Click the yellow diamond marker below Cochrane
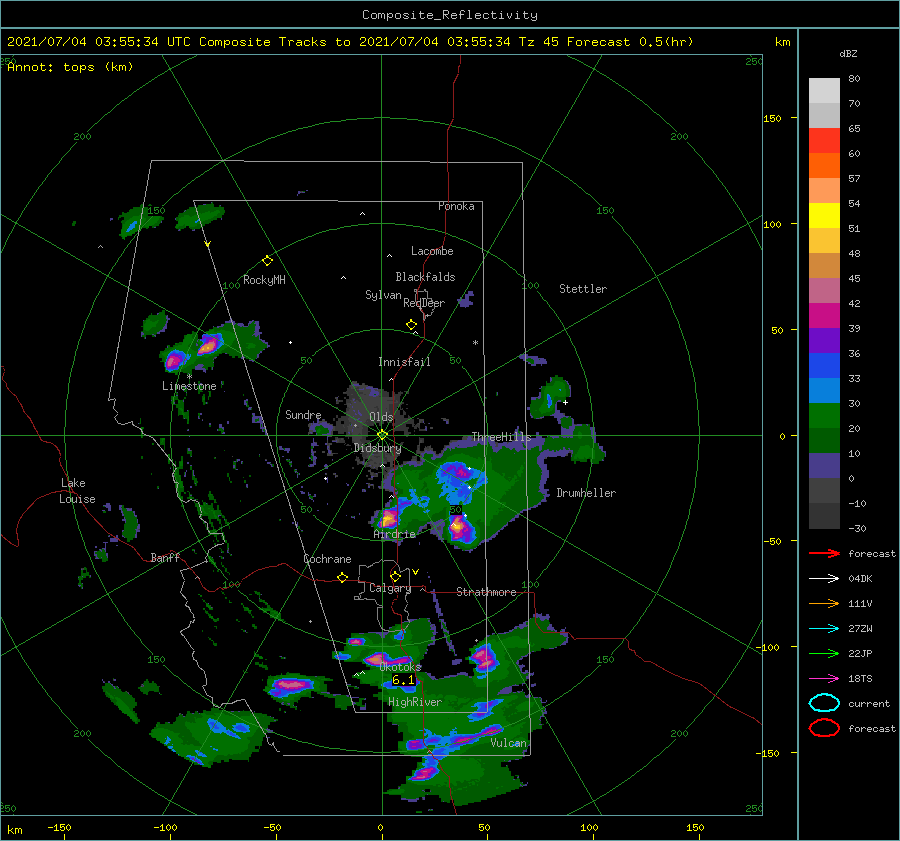This screenshot has width=900, height=841. (x=343, y=578)
